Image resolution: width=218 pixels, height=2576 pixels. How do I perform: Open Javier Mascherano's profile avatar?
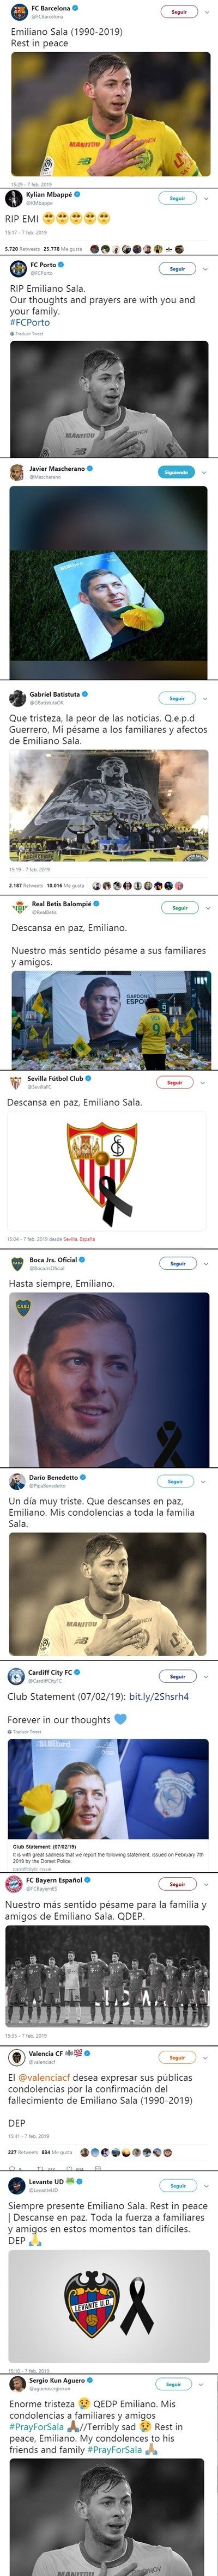pyautogui.click(x=17, y=473)
